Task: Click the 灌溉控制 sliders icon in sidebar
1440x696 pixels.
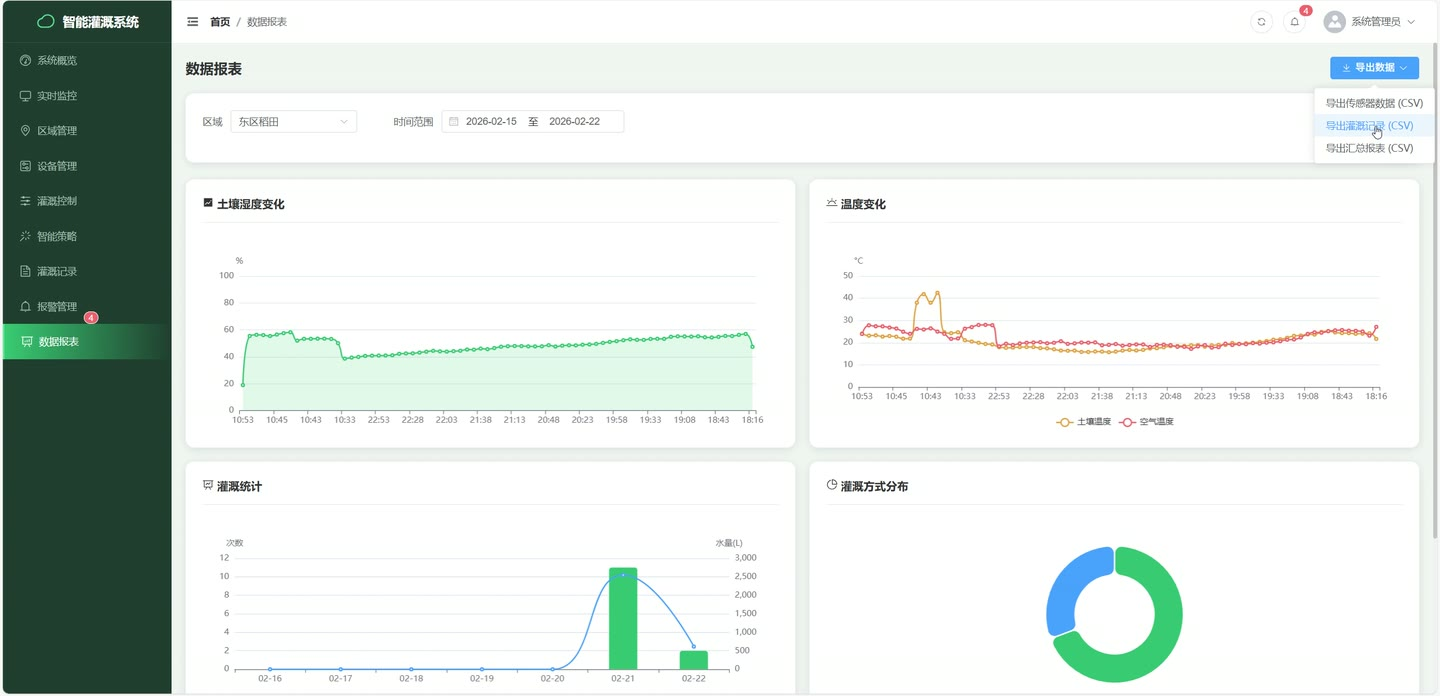Action: [x=26, y=201]
